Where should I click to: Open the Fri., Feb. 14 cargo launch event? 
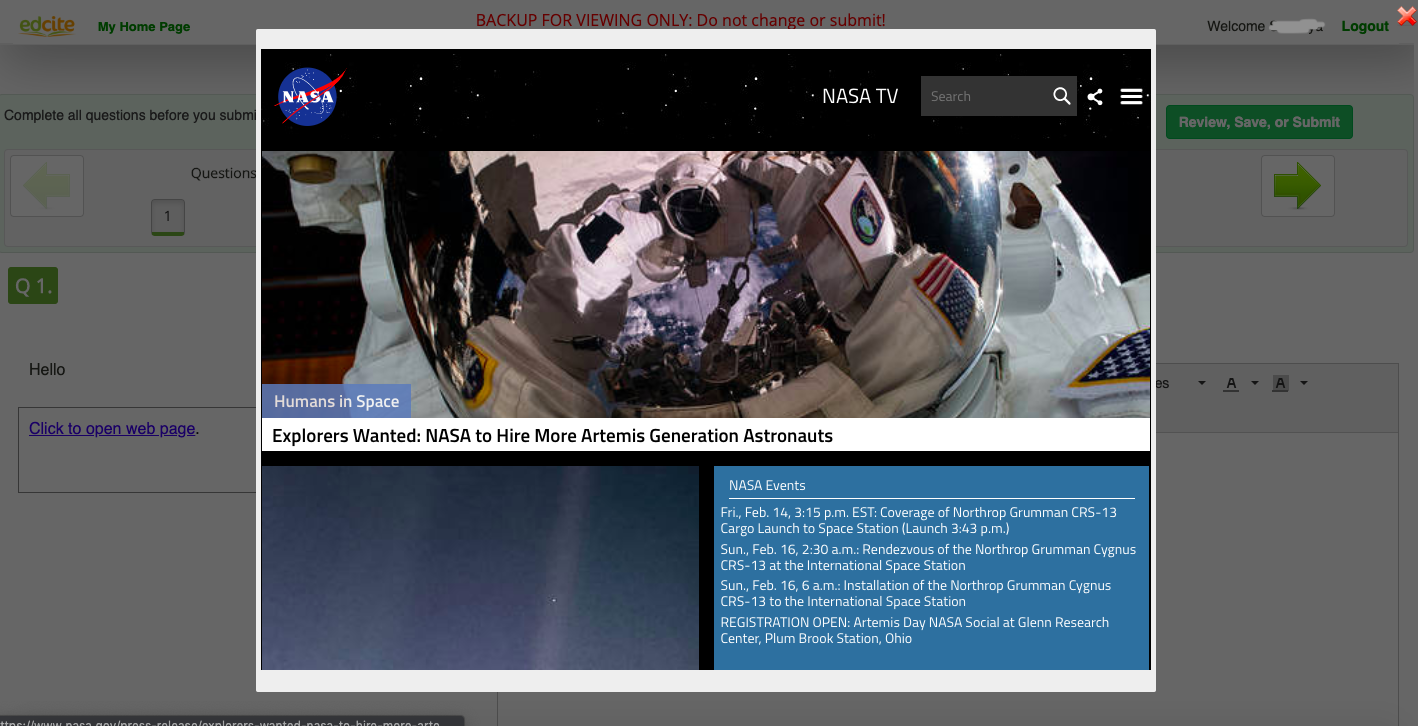click(919, 520)
